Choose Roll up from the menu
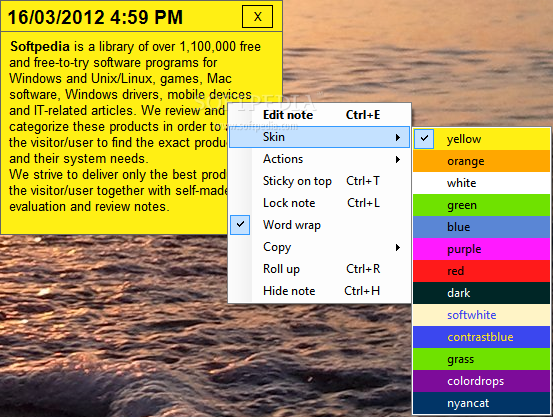The image size is (553, 417). click(320, 269)
